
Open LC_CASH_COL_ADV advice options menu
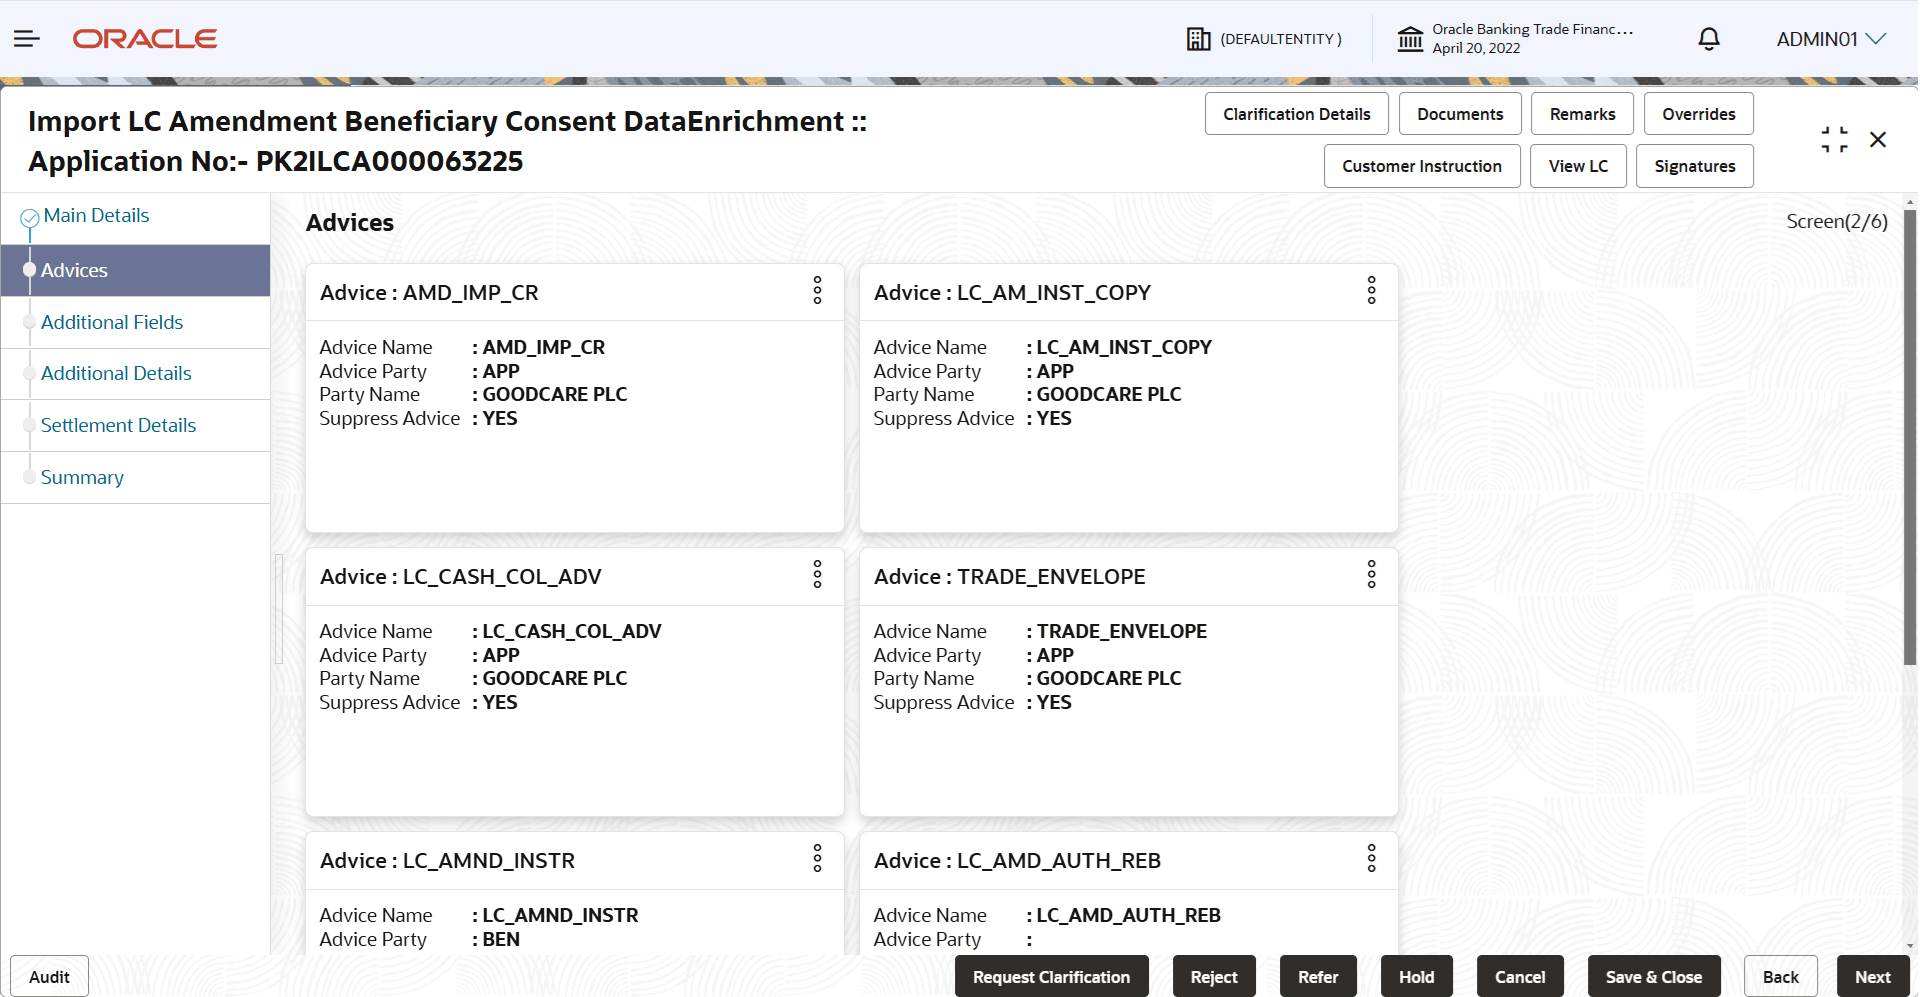[817, 575]
